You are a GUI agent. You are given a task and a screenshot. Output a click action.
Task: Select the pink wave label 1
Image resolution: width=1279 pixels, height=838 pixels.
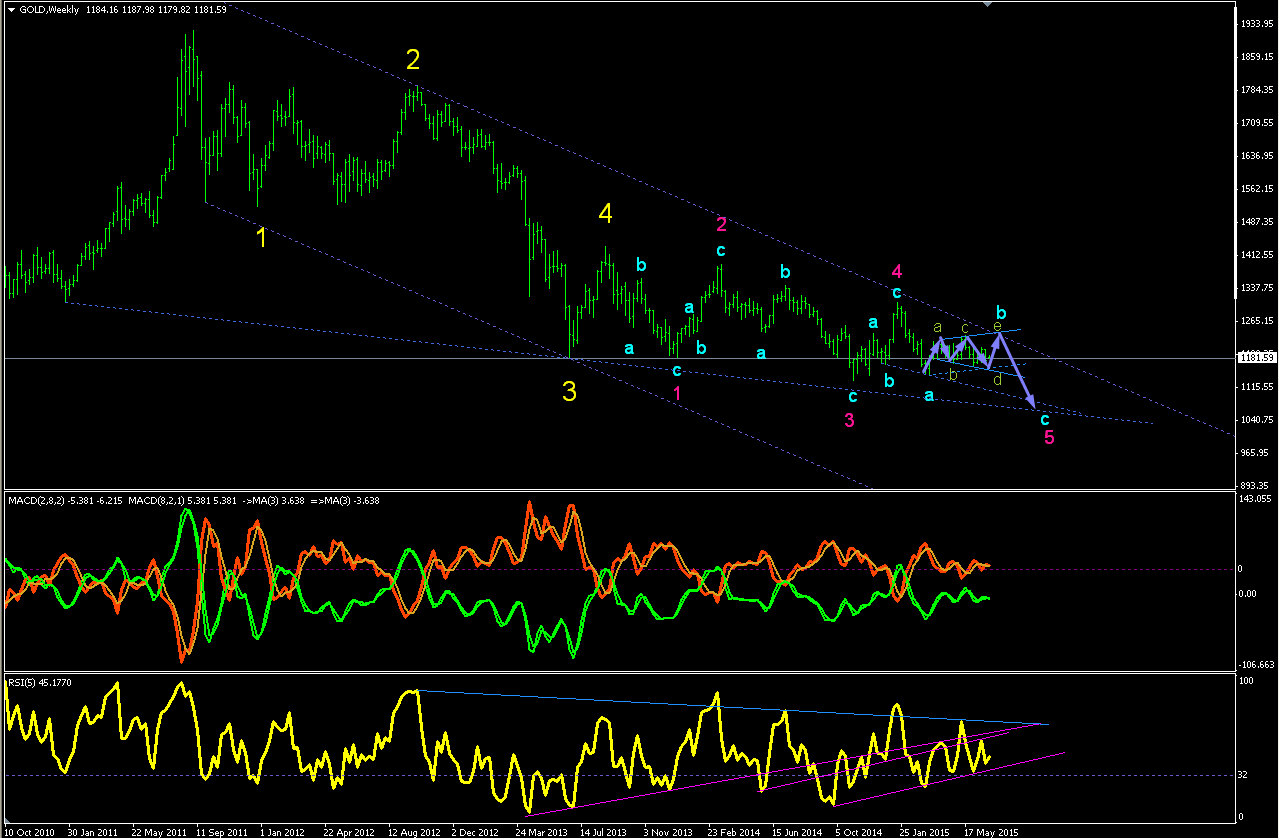(x=677, y=393)
